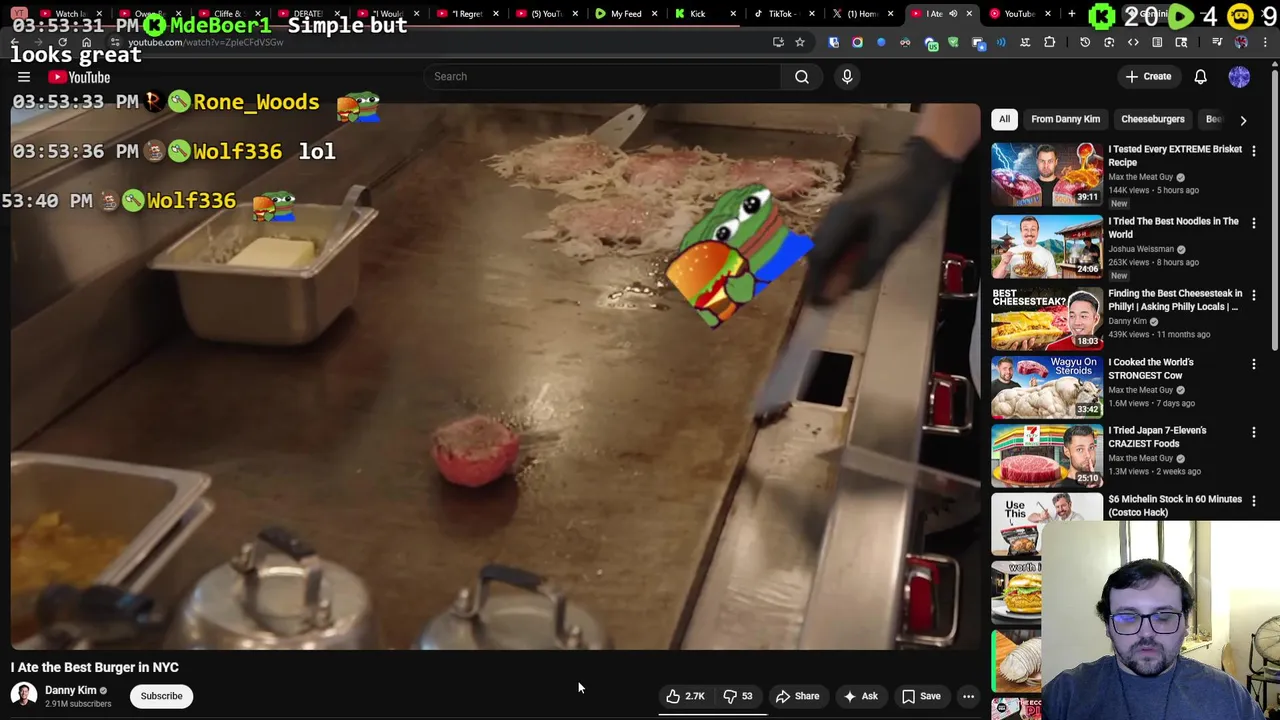Go to YouTube home via logo
1280x720 pixels.
coord(79,77)
